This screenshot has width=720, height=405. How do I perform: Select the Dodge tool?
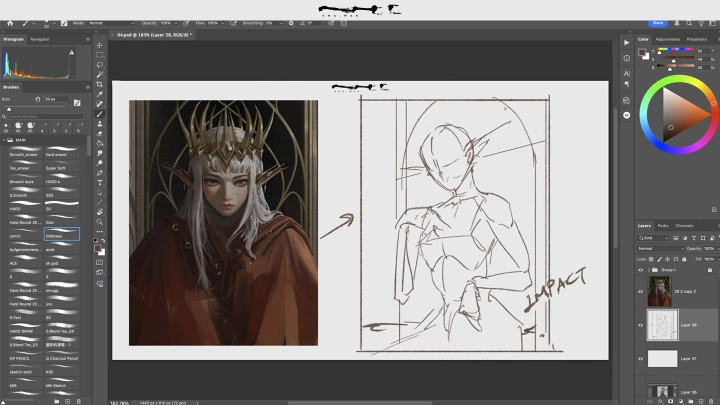point(100,163)
